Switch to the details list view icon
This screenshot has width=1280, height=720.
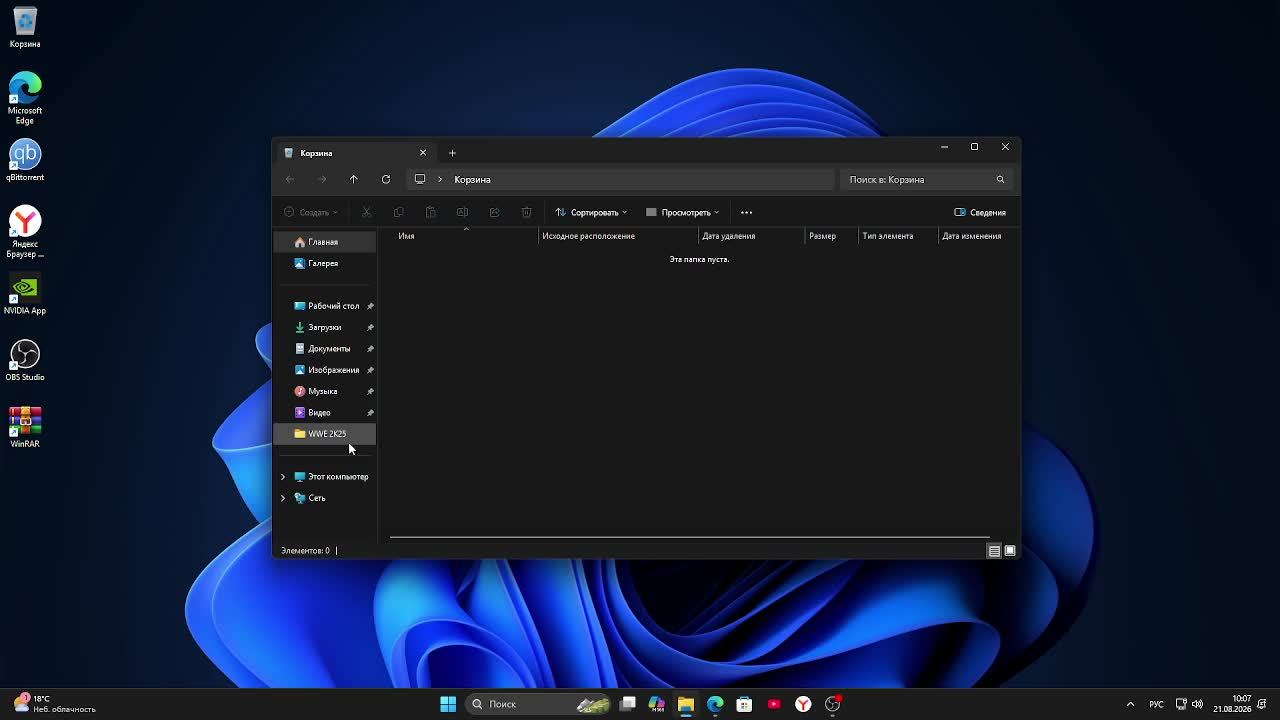click(994, 551)
